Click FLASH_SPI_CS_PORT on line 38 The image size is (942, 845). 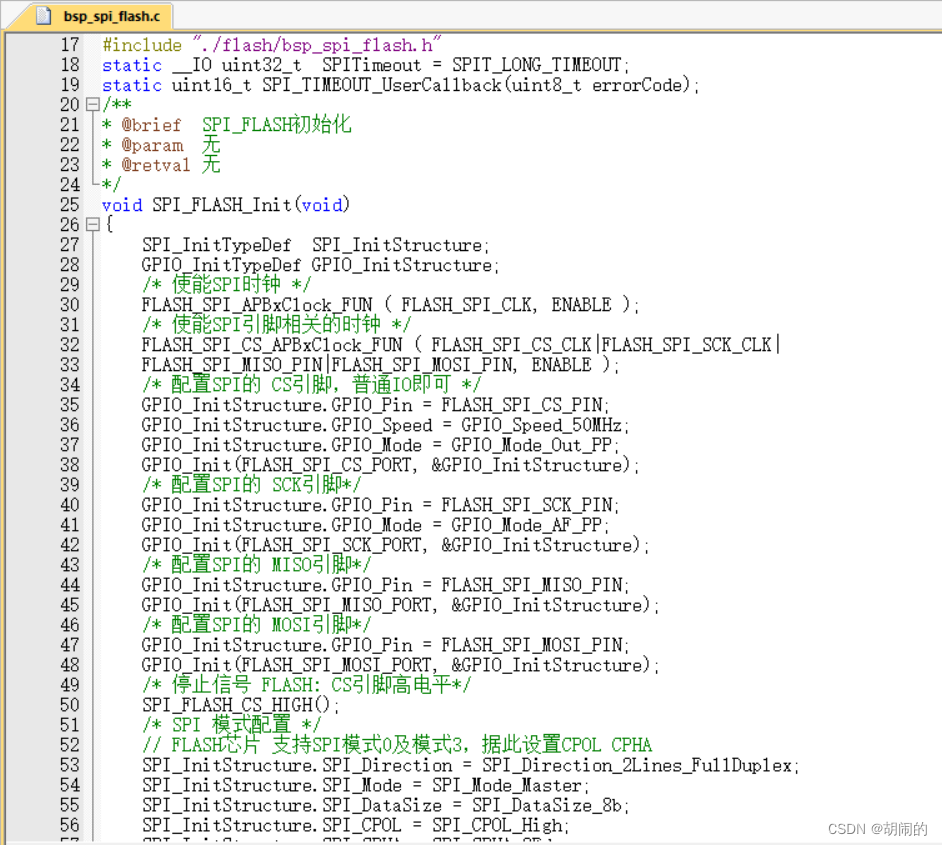326,465
